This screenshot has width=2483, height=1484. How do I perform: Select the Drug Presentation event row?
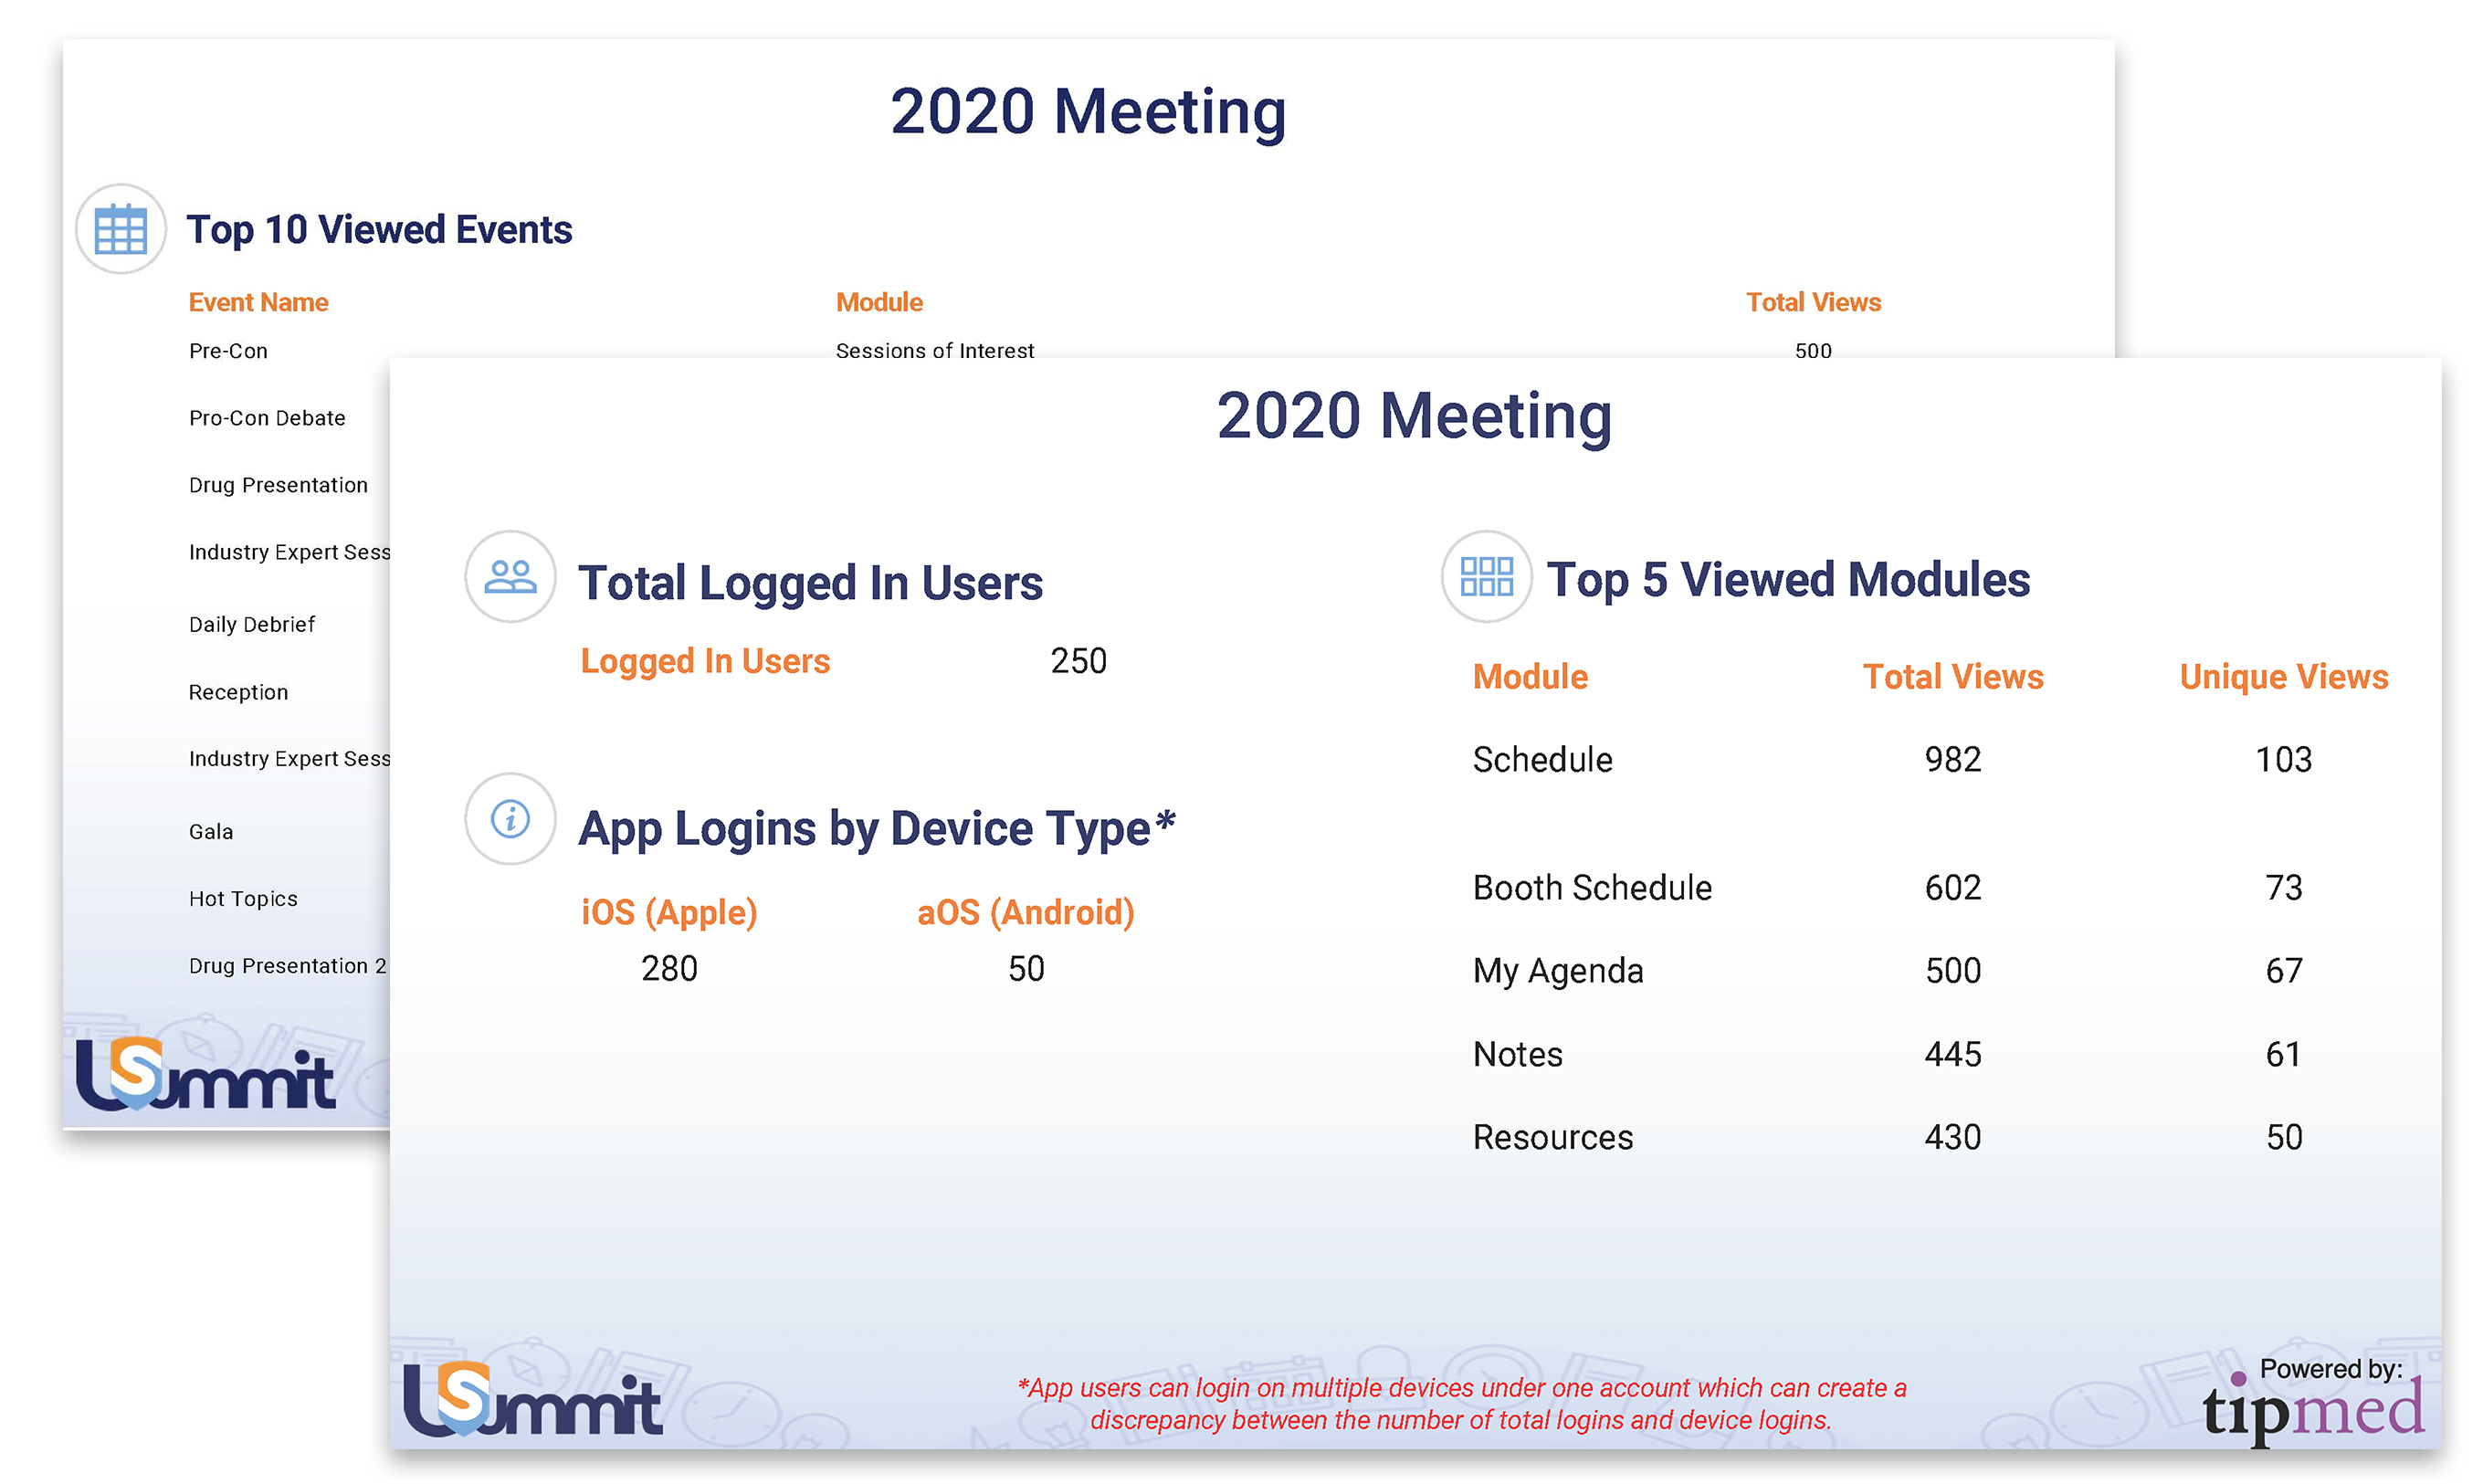278,485
